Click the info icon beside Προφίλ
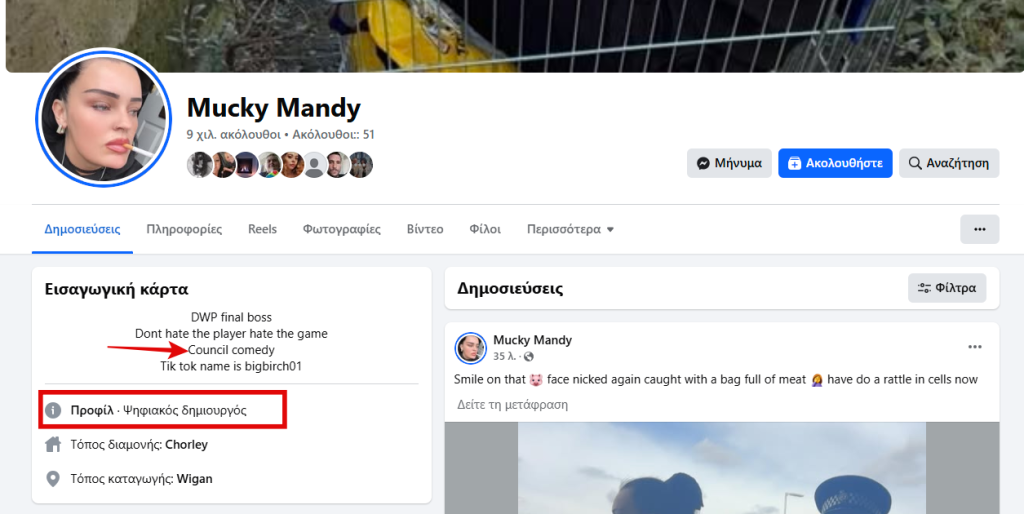Image resolution: width=1024 pixels, height=514 pixels. tap(53, 410)
